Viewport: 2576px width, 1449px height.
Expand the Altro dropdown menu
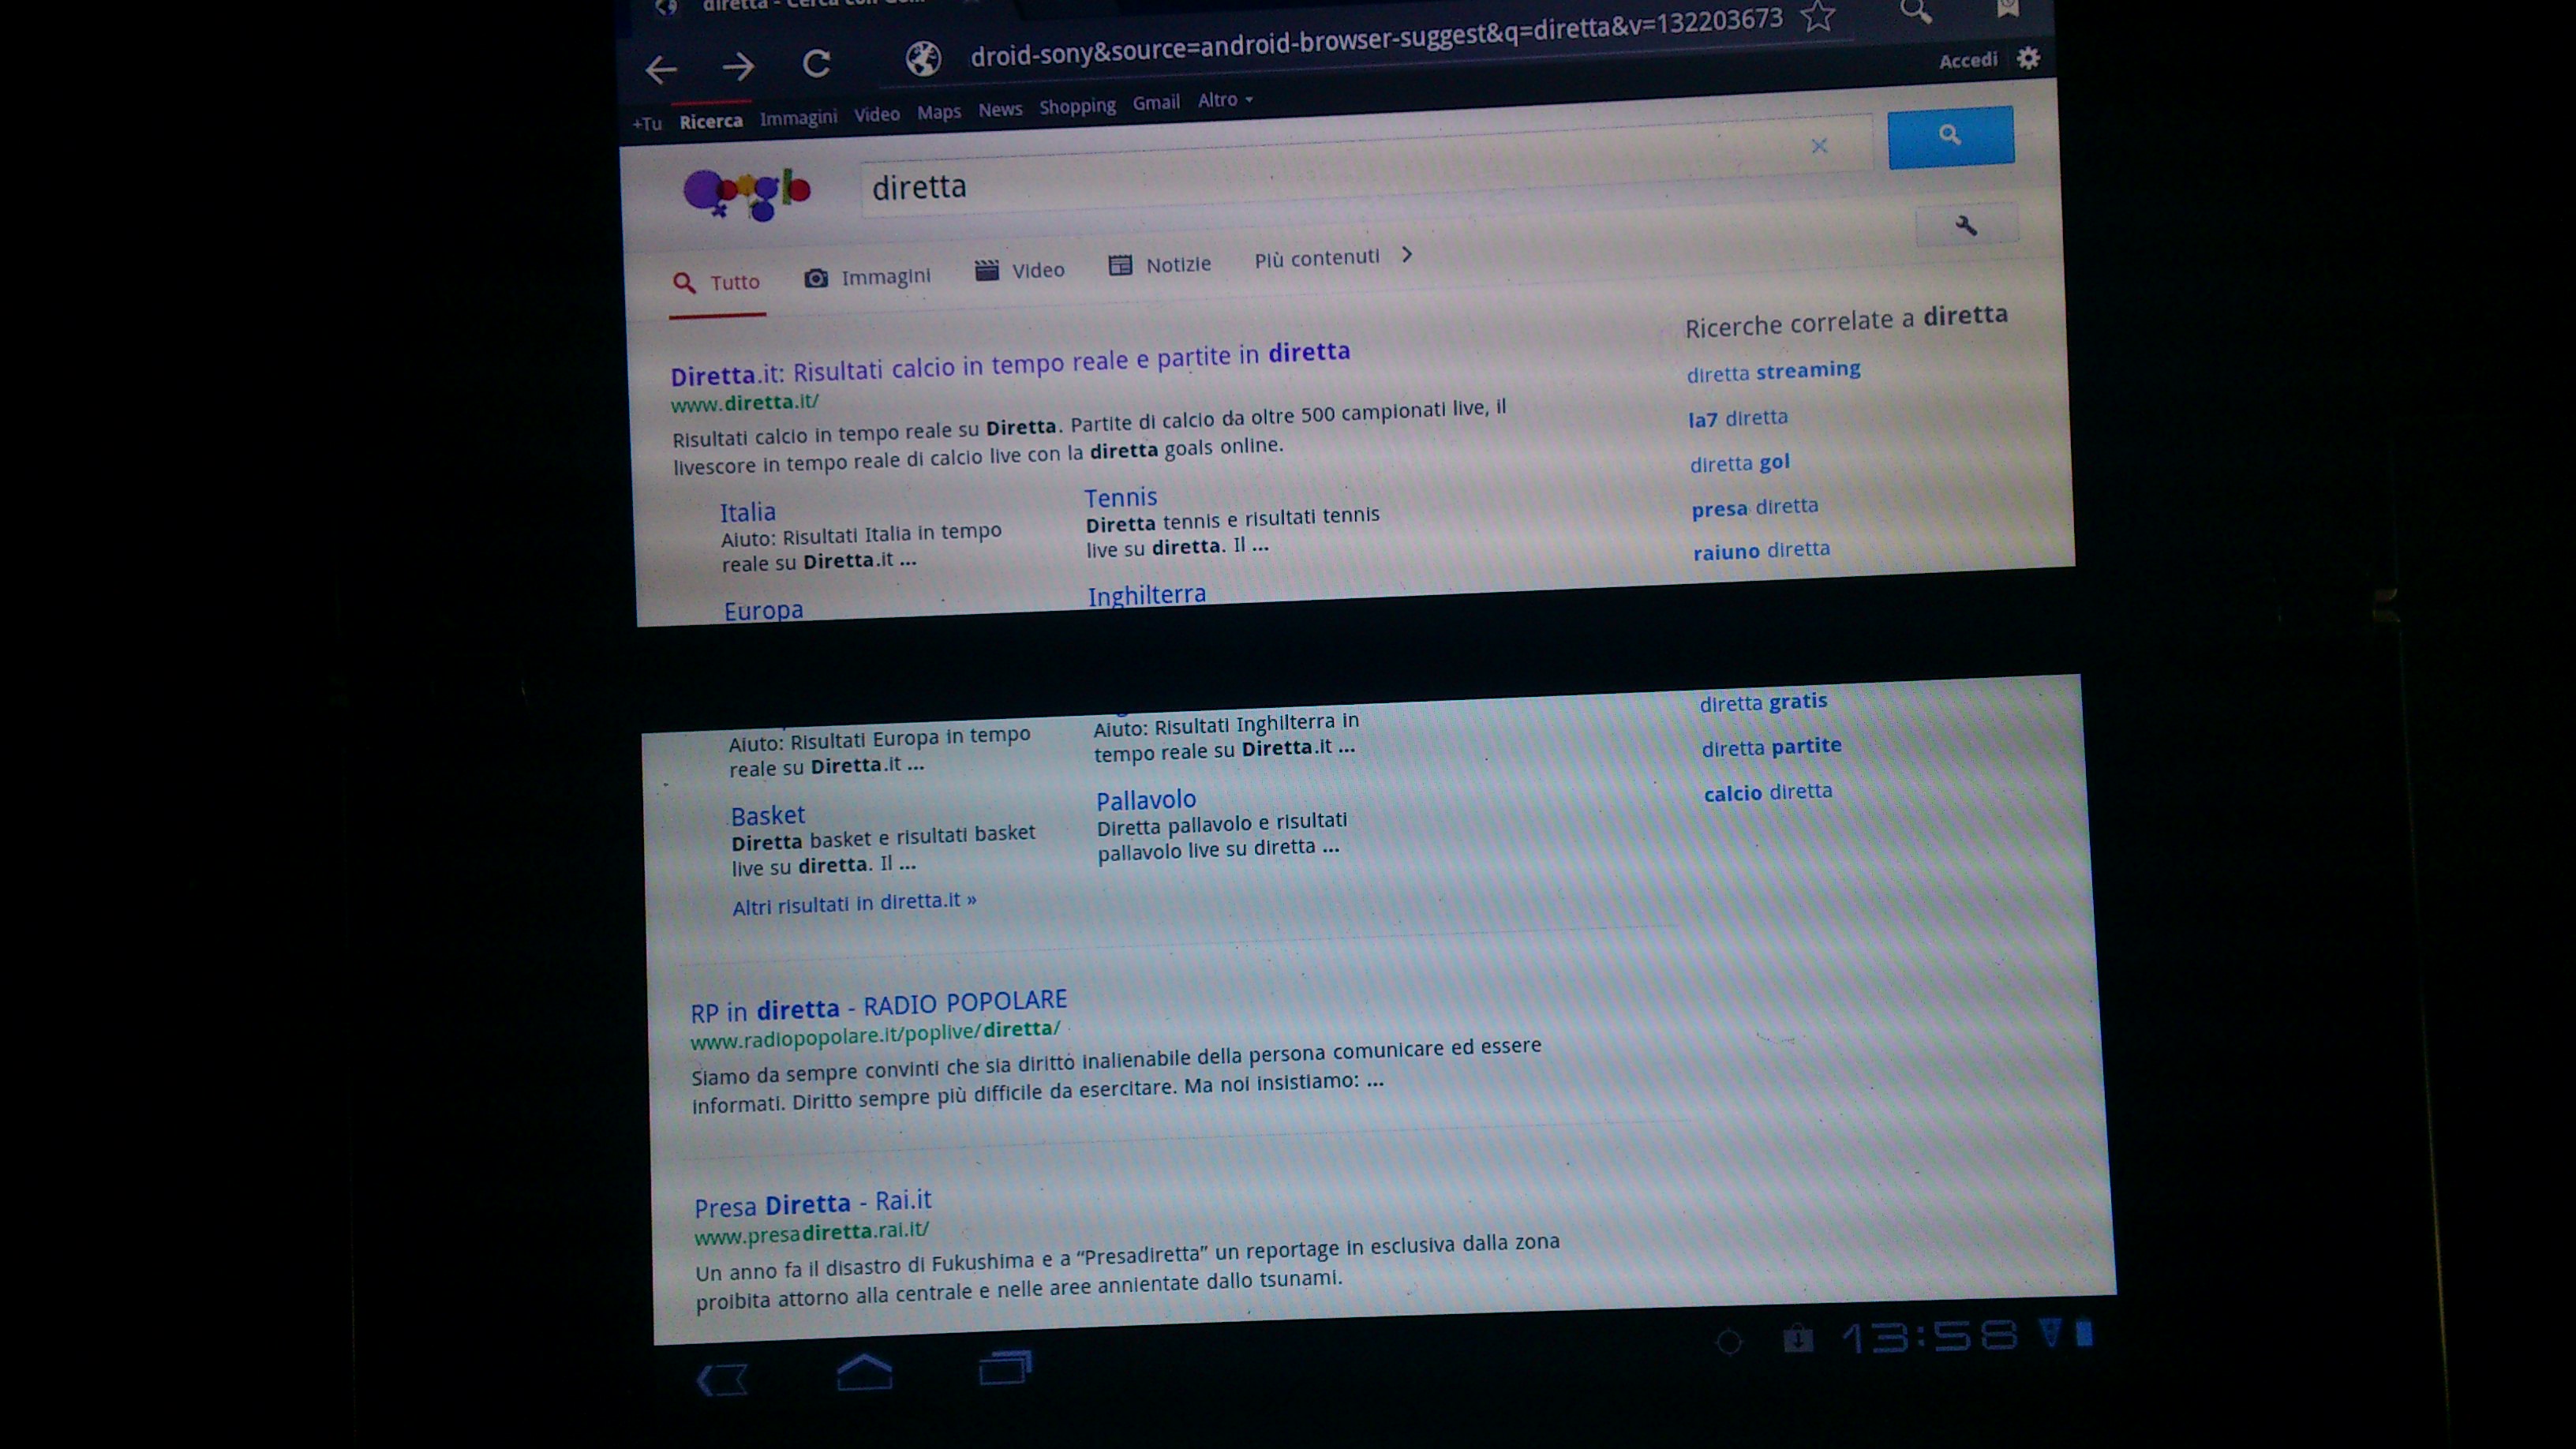pos(1225,100)
